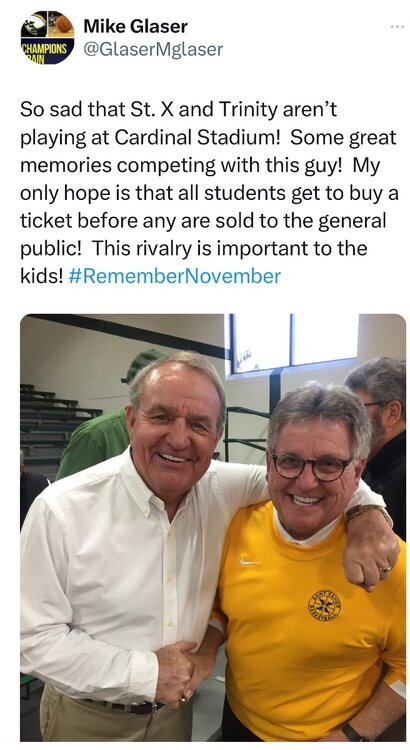Click the football helmet in the avatar
This screenshot has height=750, width=410.
(34, 24)
